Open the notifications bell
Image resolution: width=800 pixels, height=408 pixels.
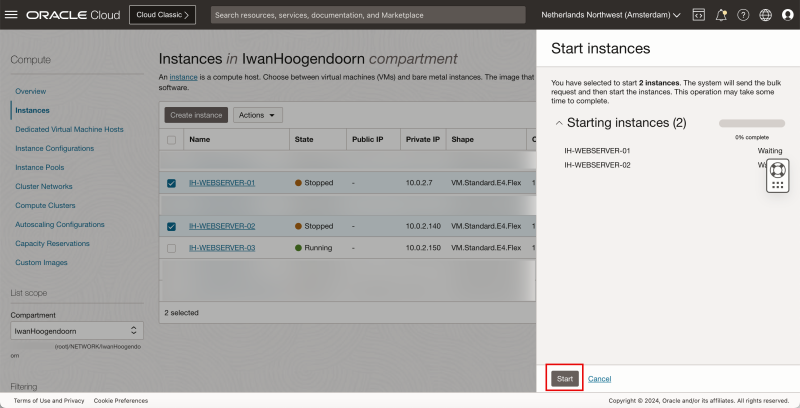click(721, 15)
